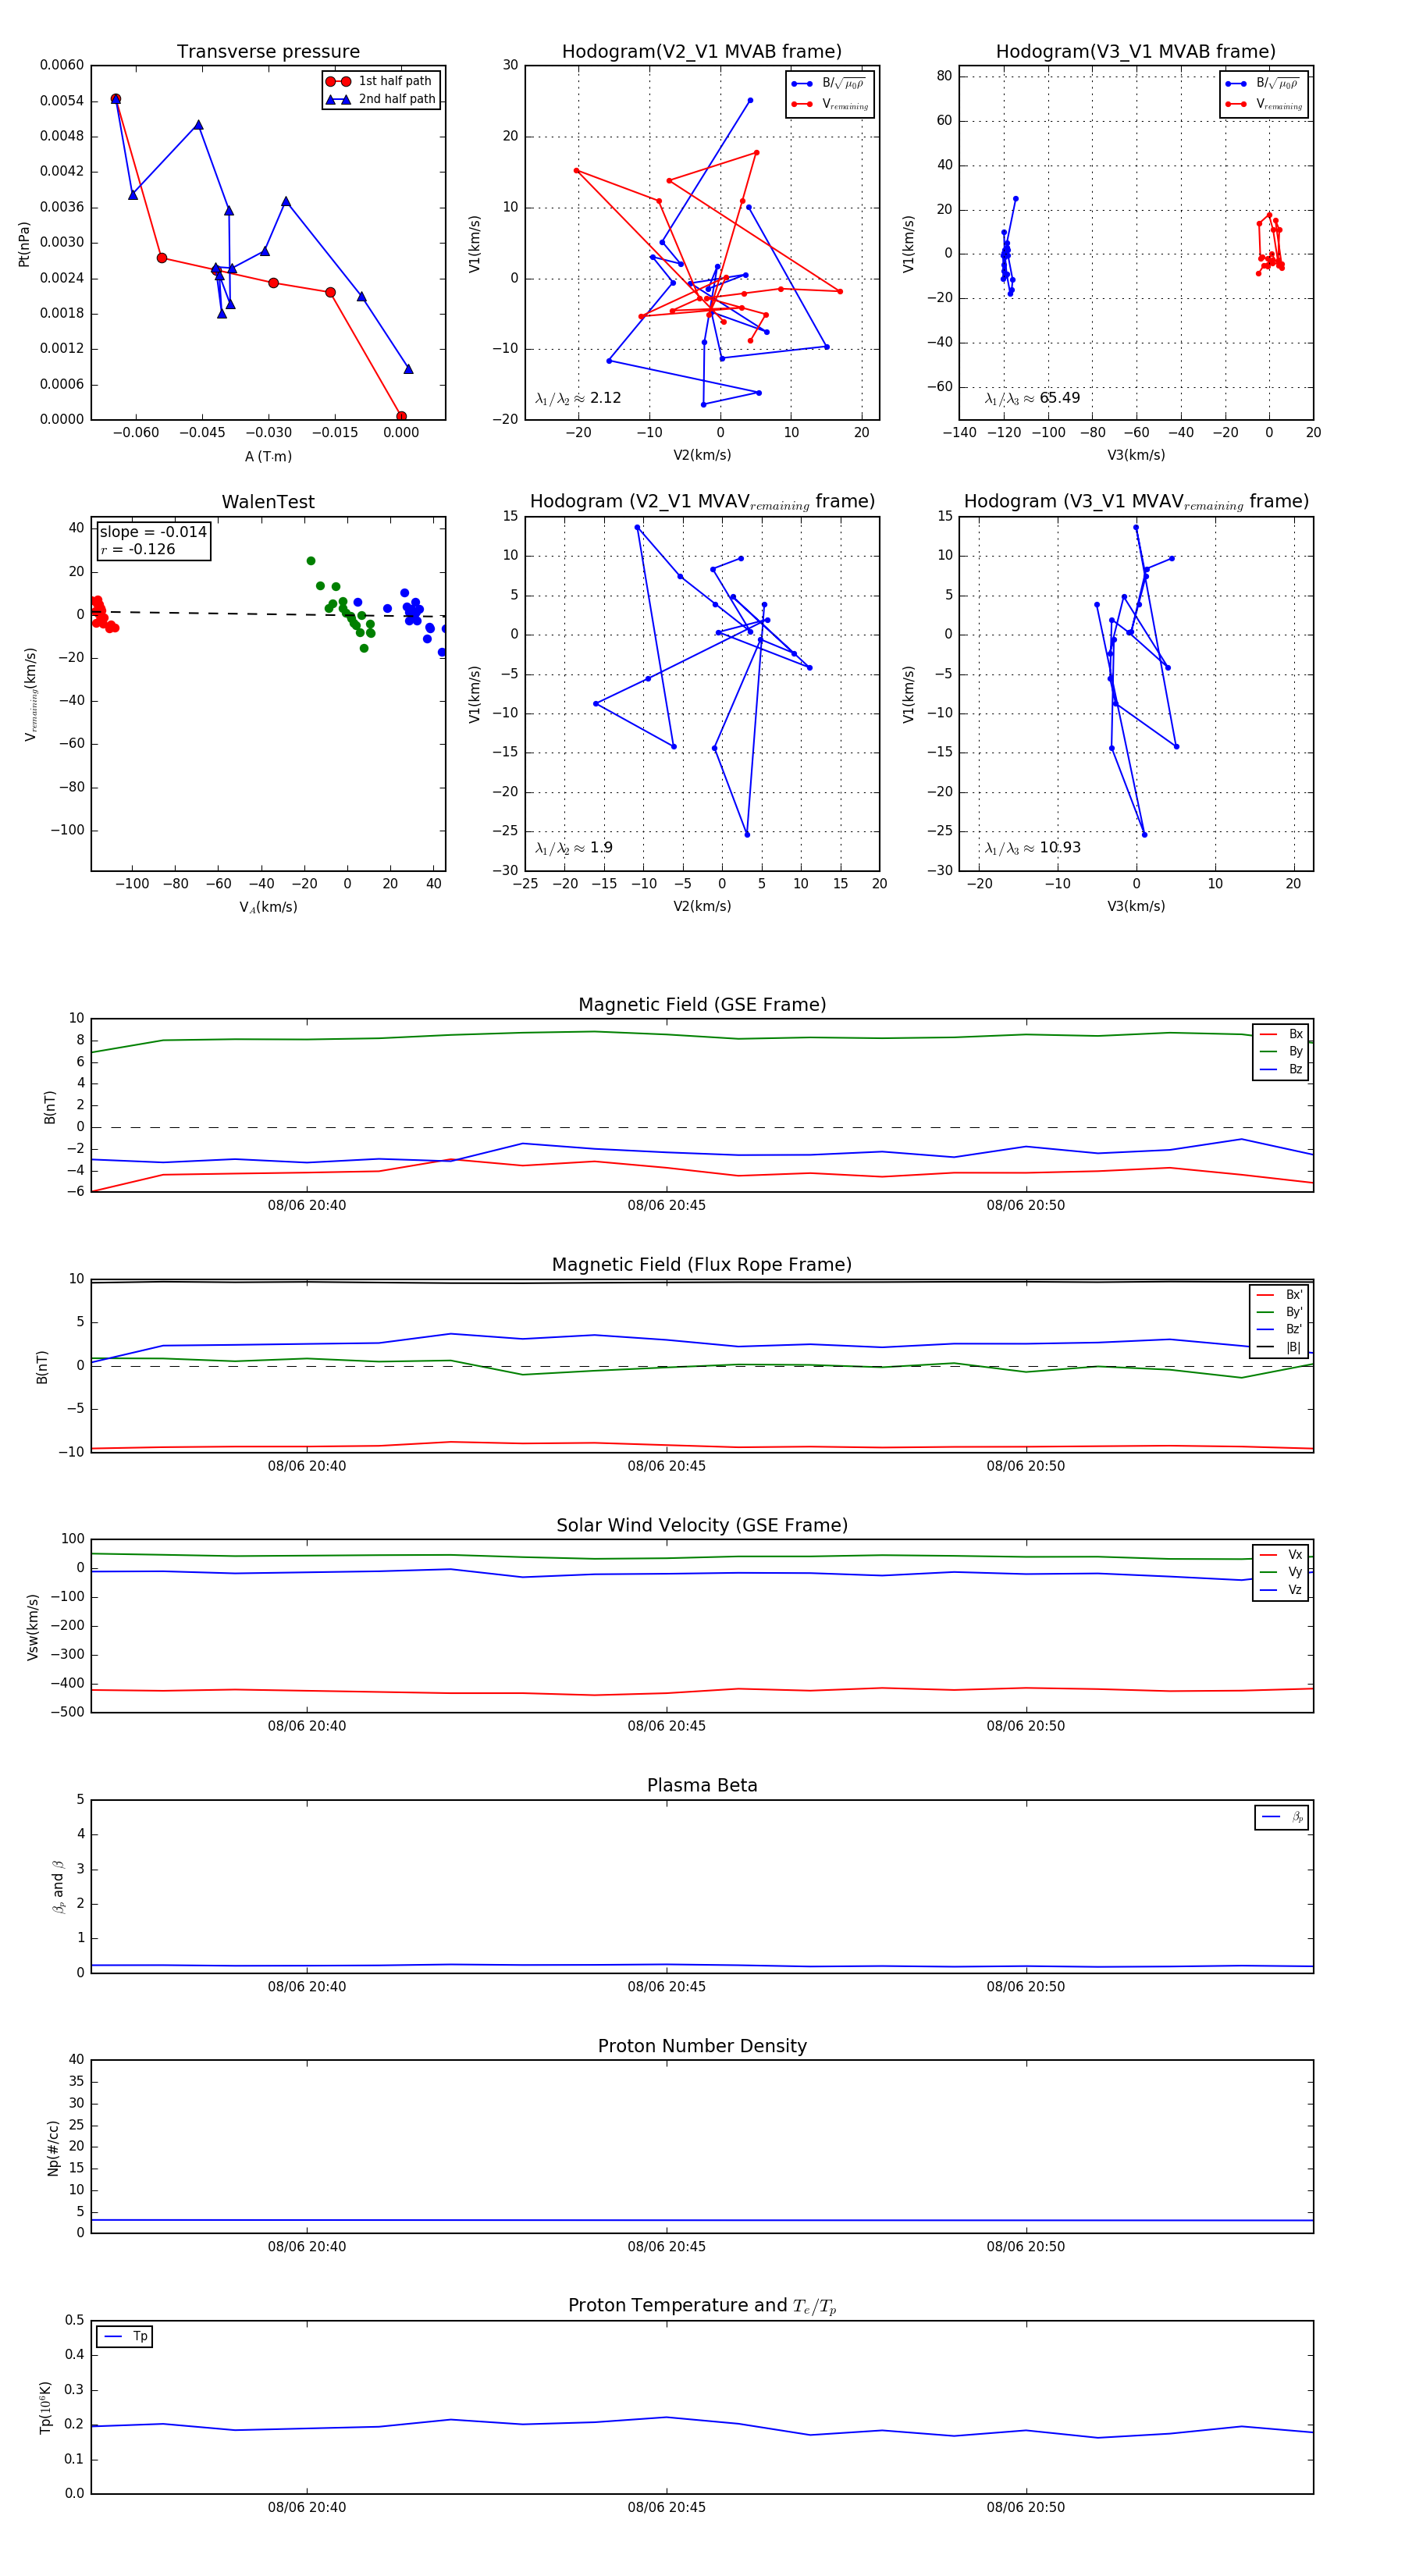The height and width of the screenshot is (2576, 1405).
Task: Click the λ1/λ3 ≈ 10.93 label
Action: [1032, 848]
